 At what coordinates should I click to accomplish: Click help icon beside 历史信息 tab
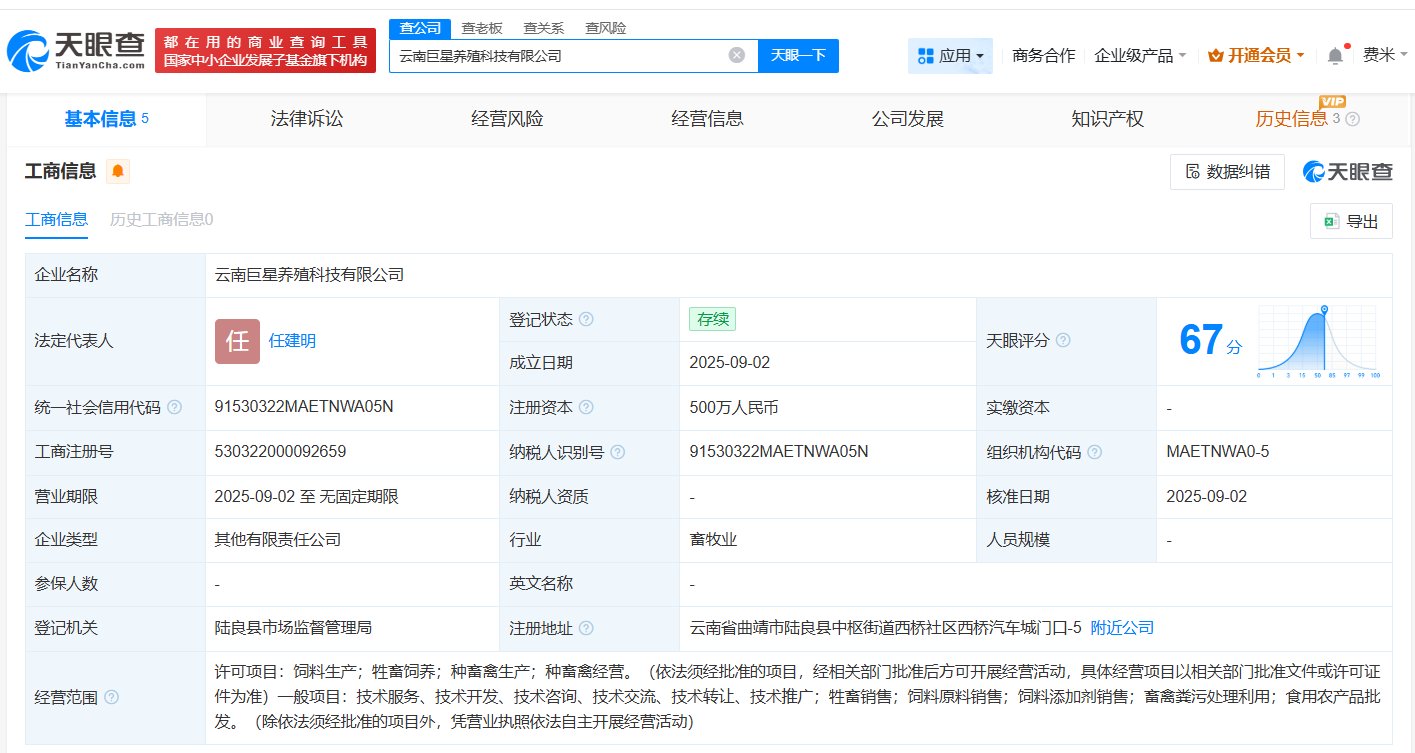1353,119
